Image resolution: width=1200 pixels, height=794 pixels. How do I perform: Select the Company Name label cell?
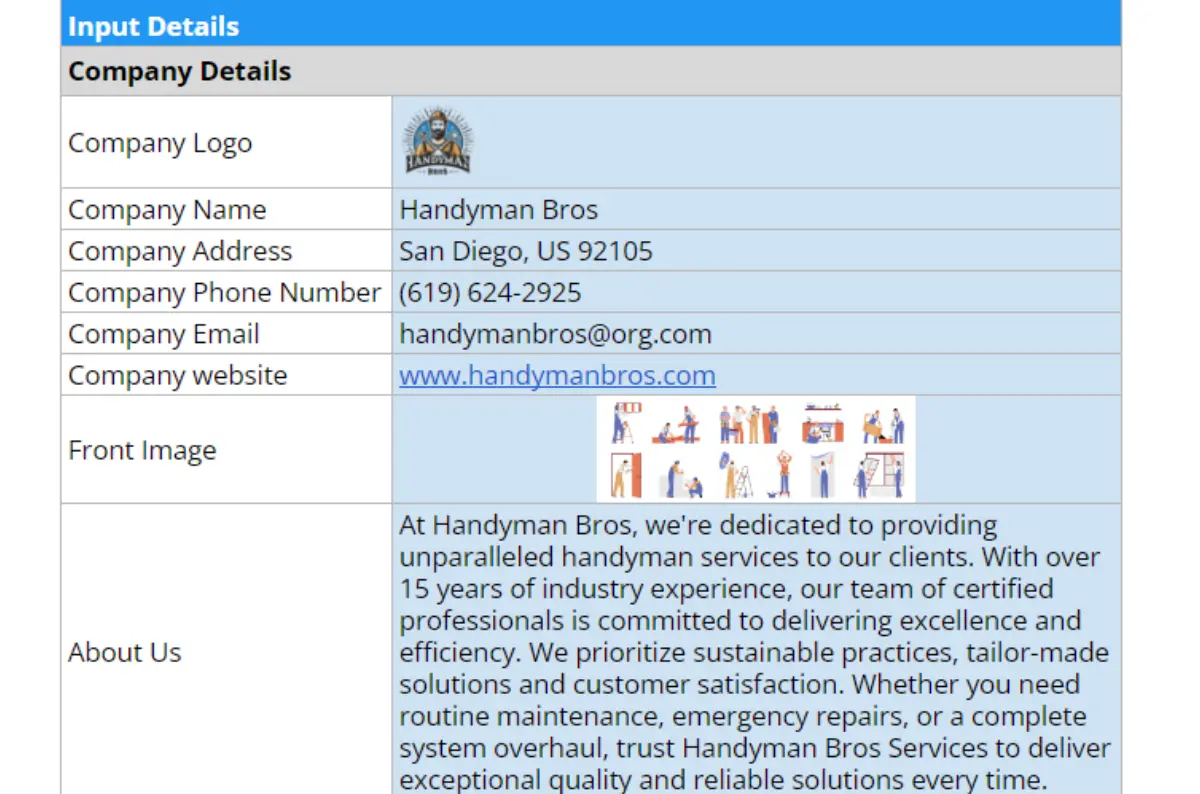pos(226,209)
